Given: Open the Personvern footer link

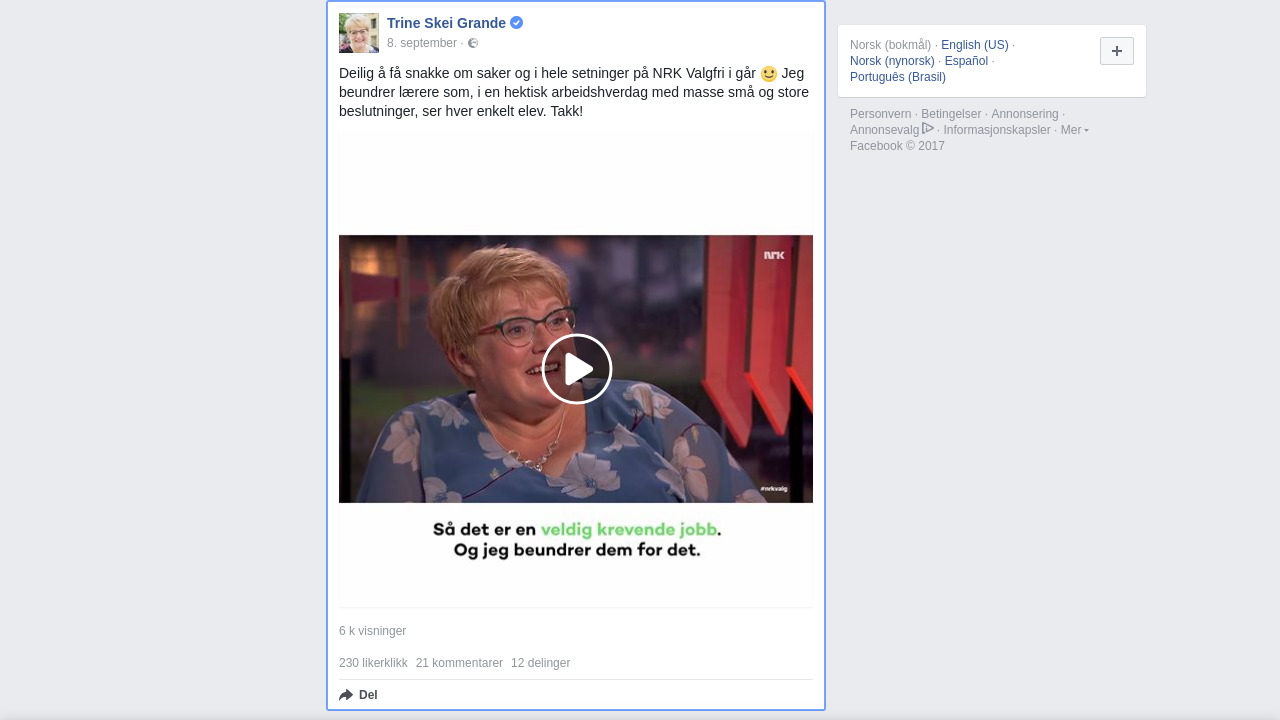Looking at the screenshot, I should 880,114.
